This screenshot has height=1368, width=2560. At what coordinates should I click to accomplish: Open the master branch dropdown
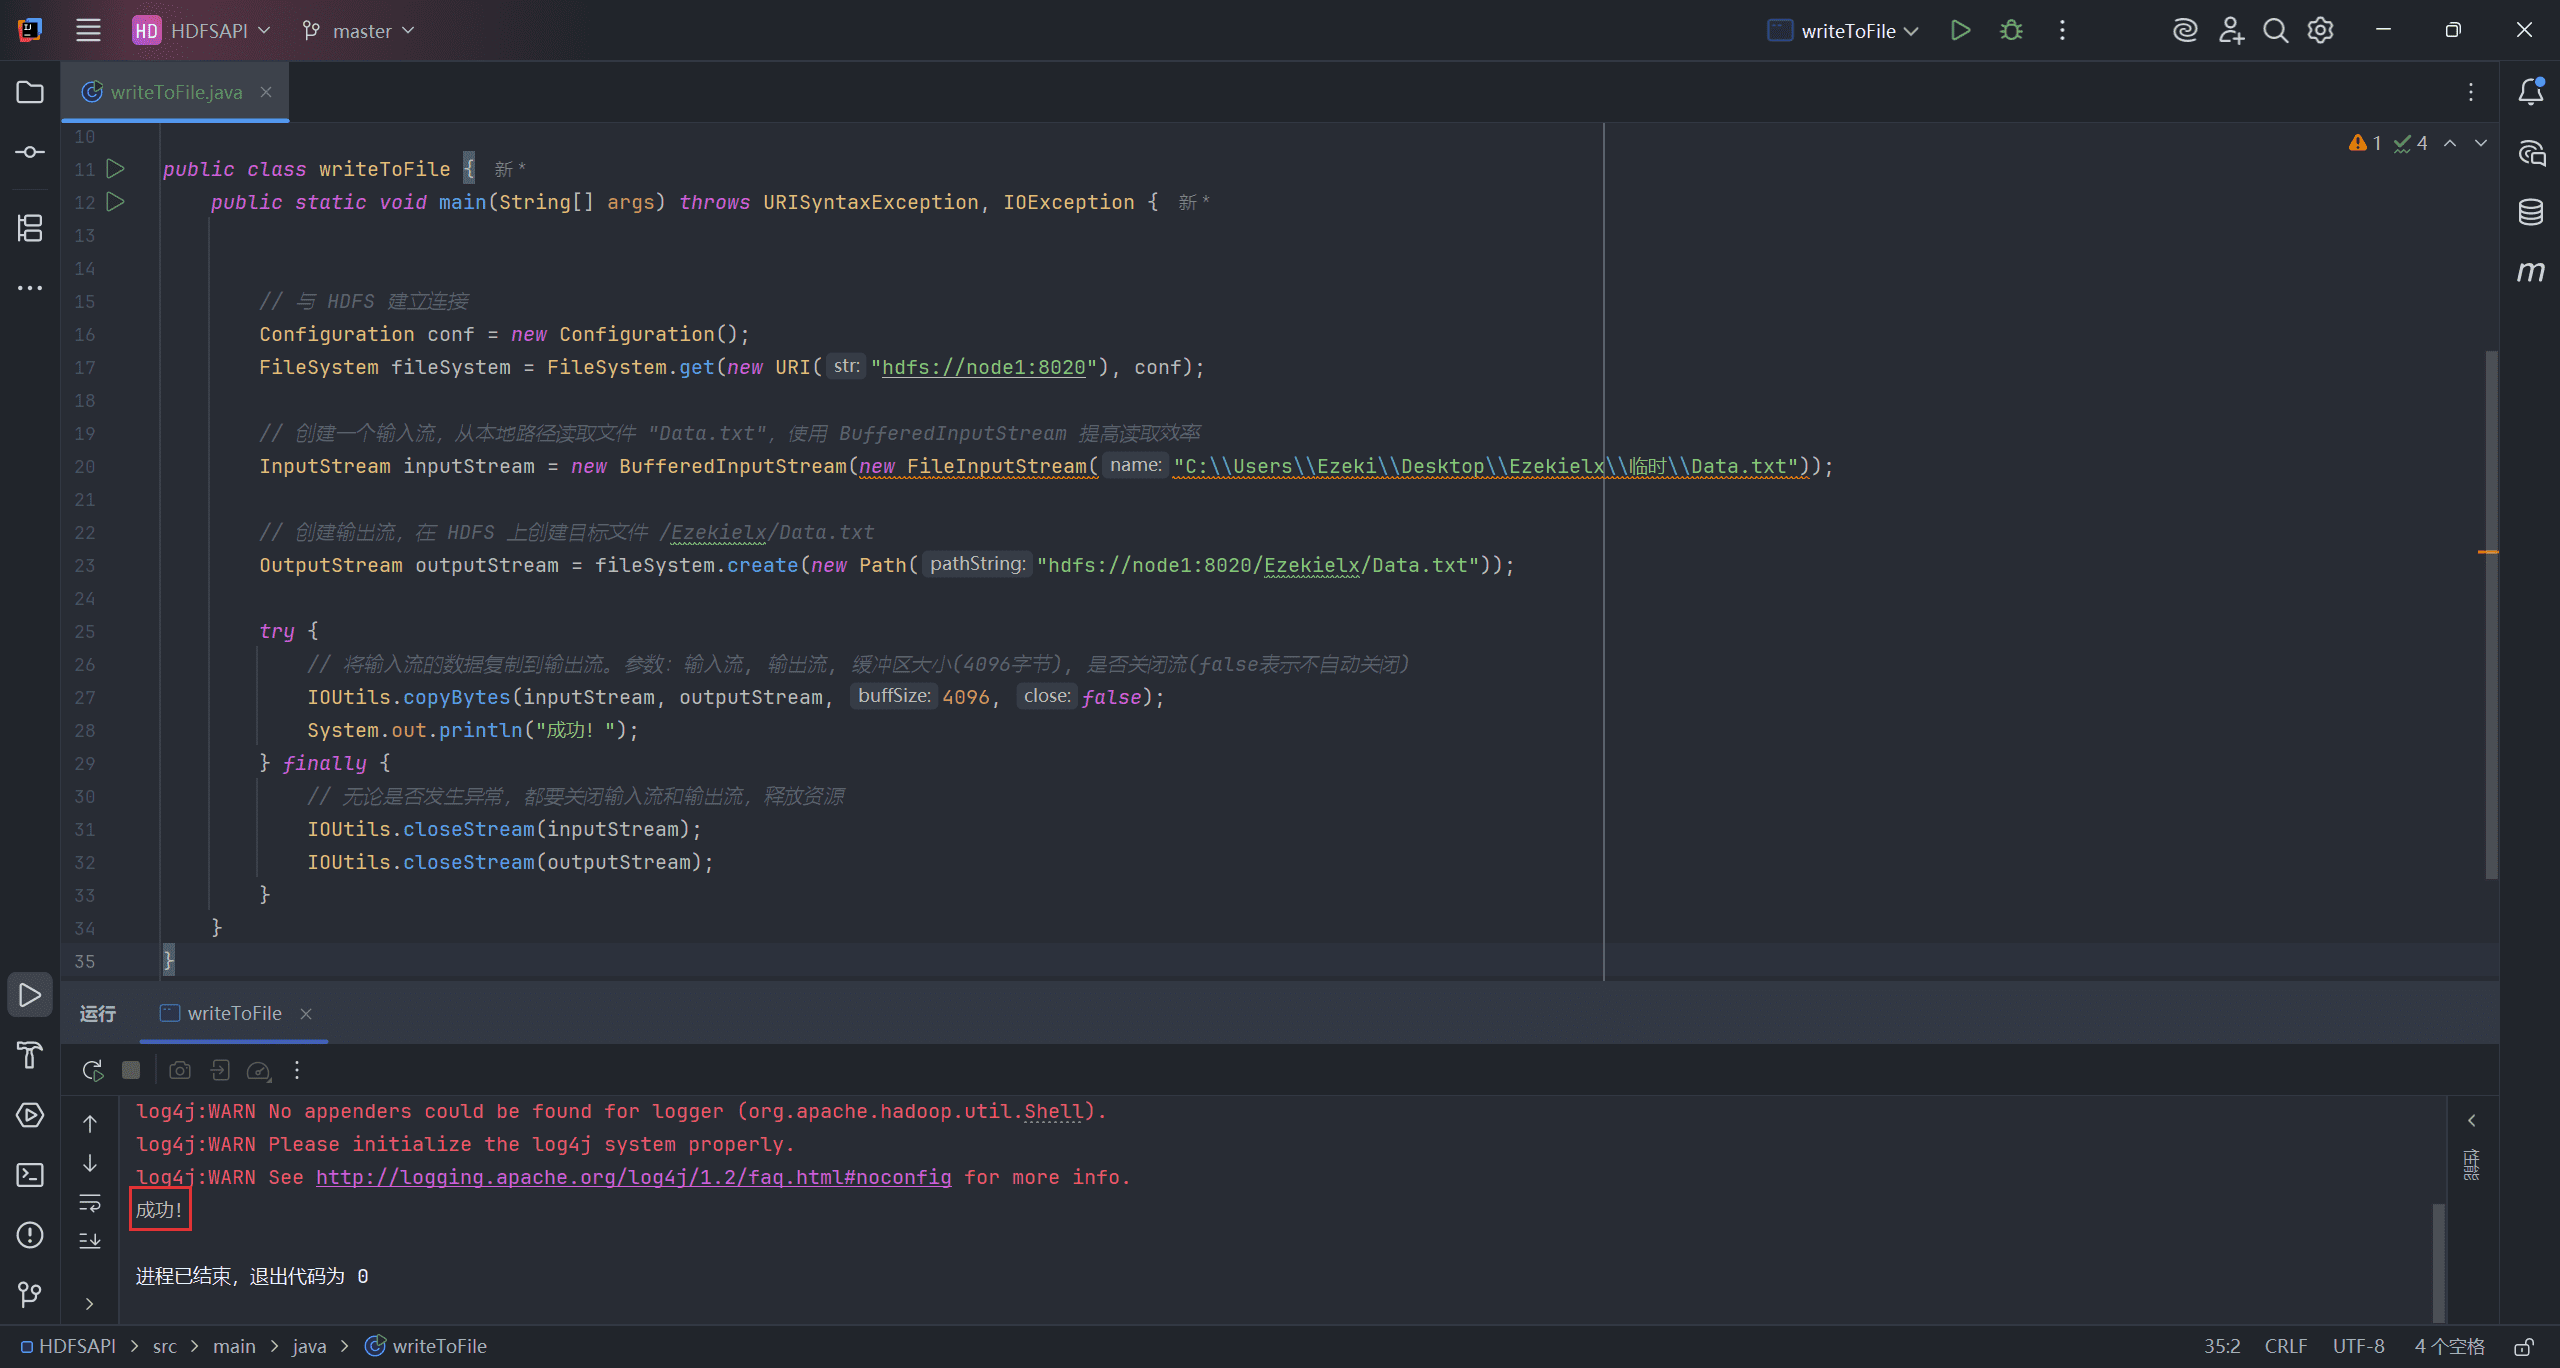[x=358, y=30]
